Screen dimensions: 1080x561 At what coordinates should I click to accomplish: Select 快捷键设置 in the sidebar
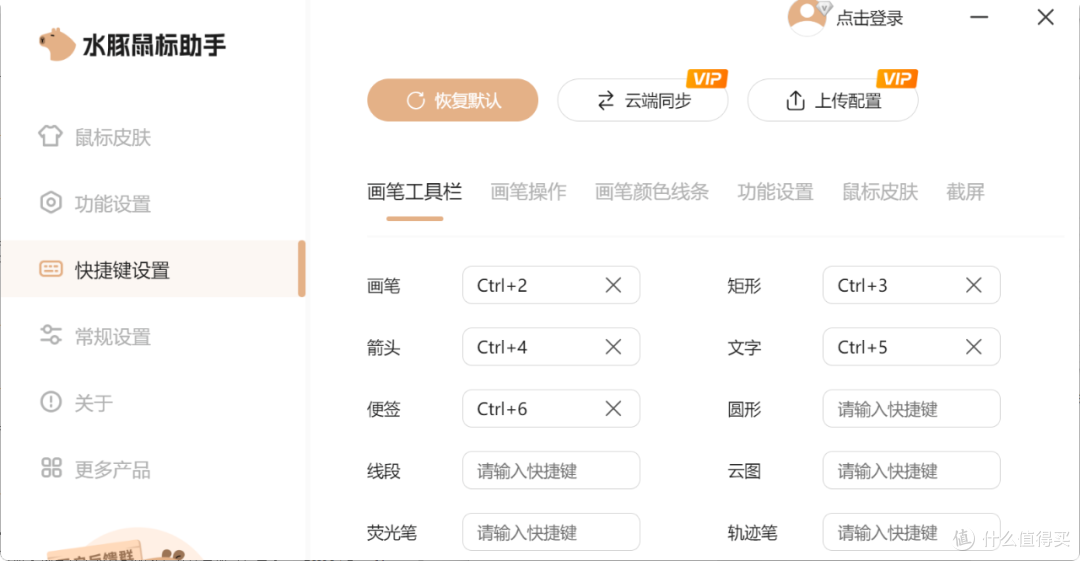pyautogui.click(x=153, y=269)
